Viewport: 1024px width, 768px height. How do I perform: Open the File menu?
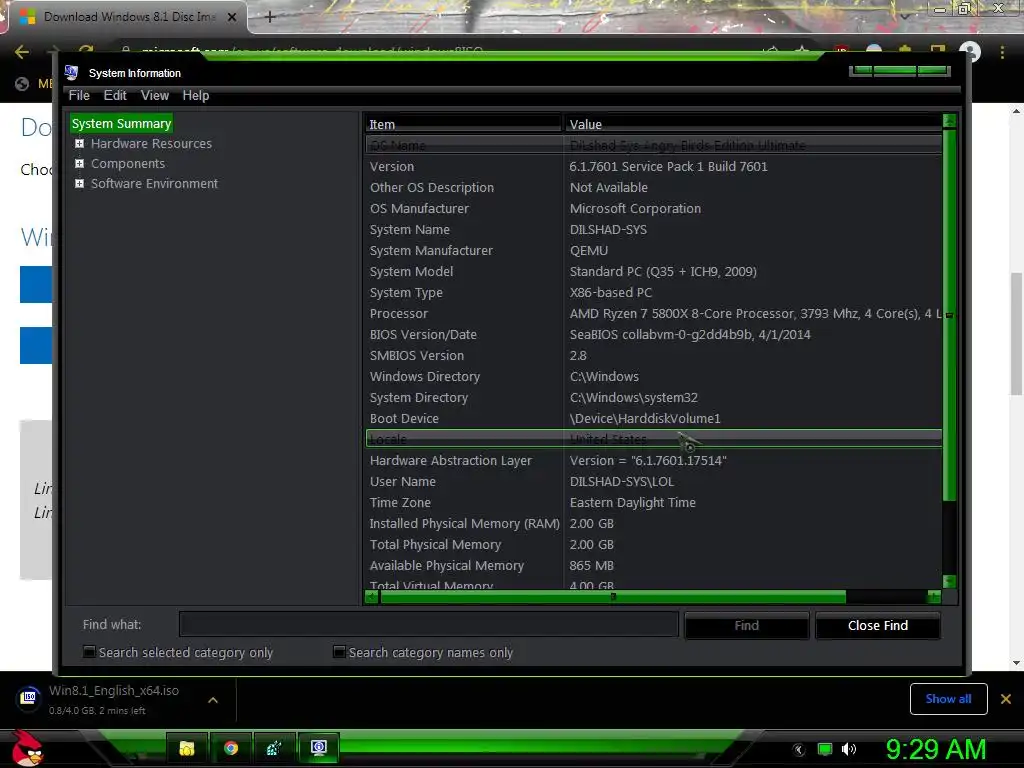pyautogui.click(x=79, y=95)
